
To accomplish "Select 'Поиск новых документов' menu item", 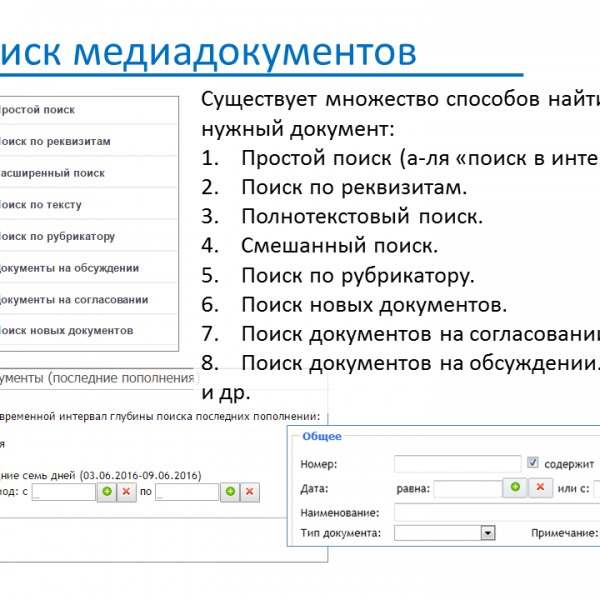I will (65, 330).
